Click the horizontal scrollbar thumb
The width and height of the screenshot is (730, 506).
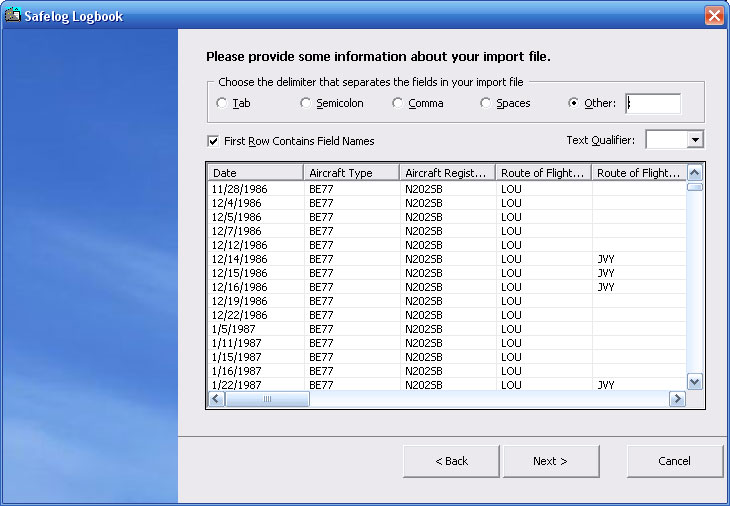[267, 399]
